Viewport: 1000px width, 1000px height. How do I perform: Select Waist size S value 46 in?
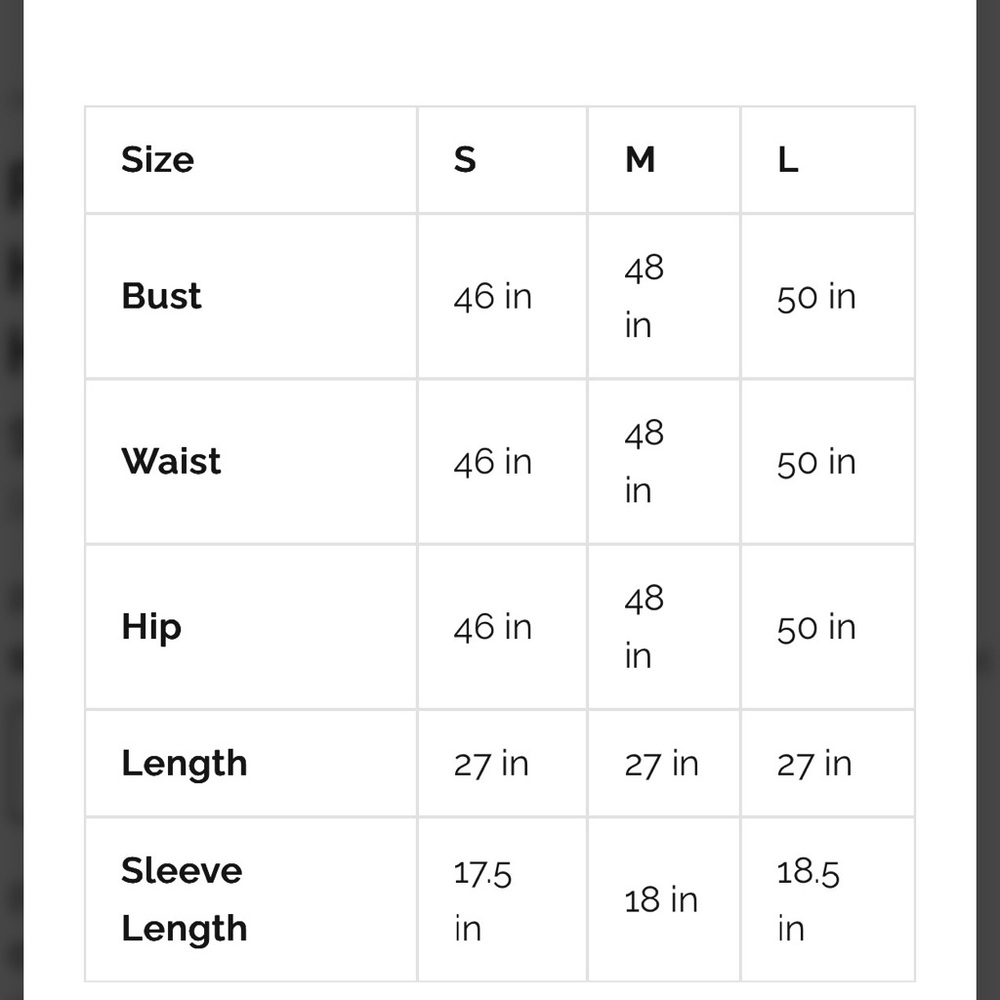[x=492, y=462]
